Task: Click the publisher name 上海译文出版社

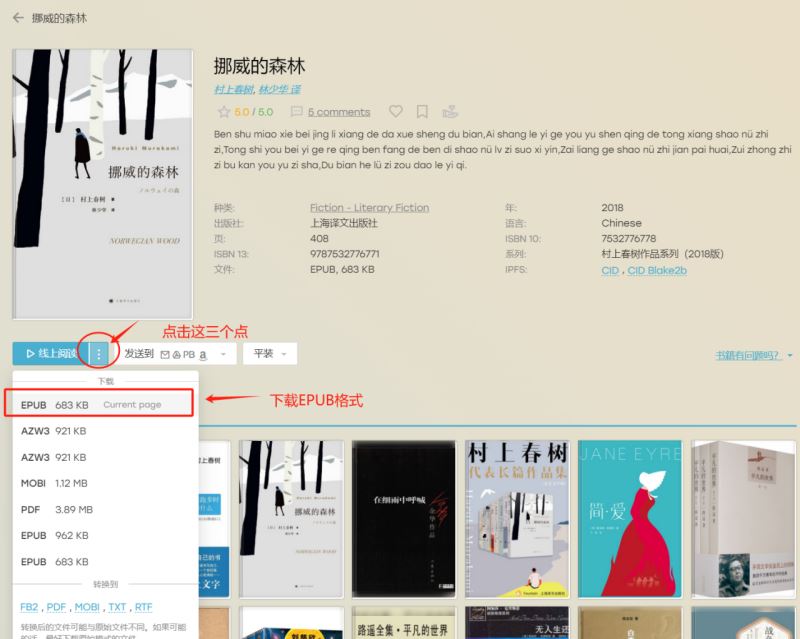Action: (344, 223)
